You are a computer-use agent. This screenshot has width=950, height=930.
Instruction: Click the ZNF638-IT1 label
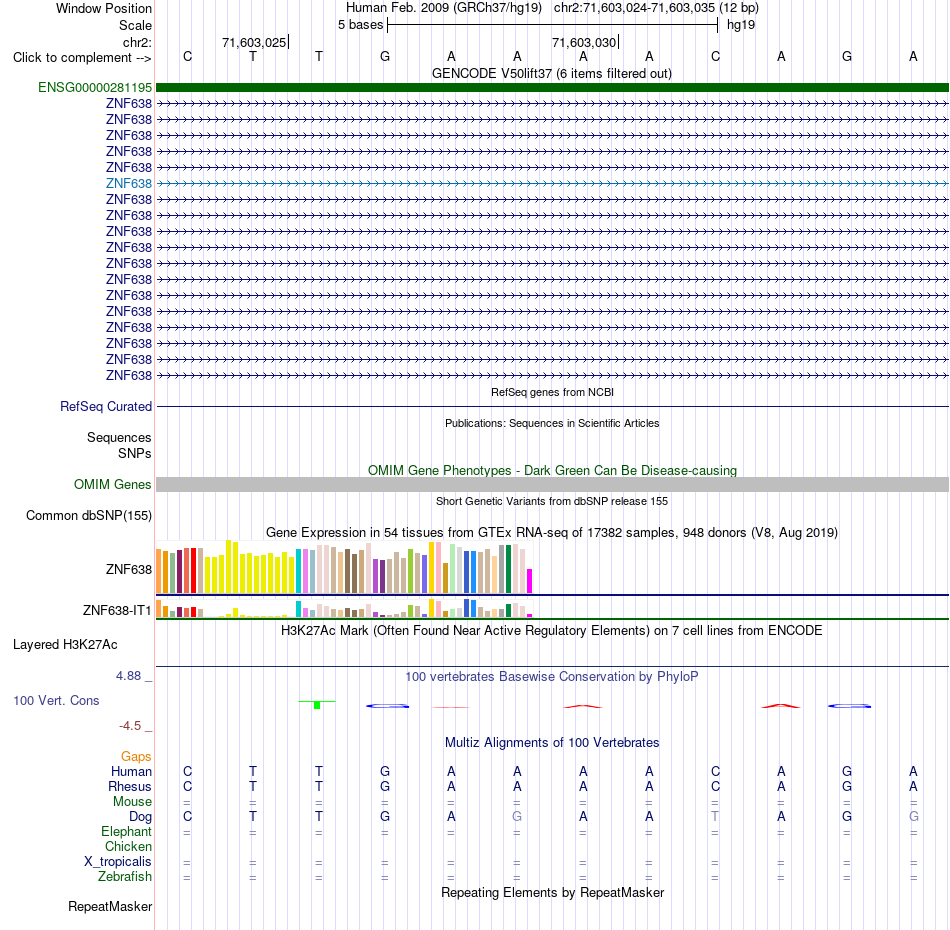click(117, 610)
